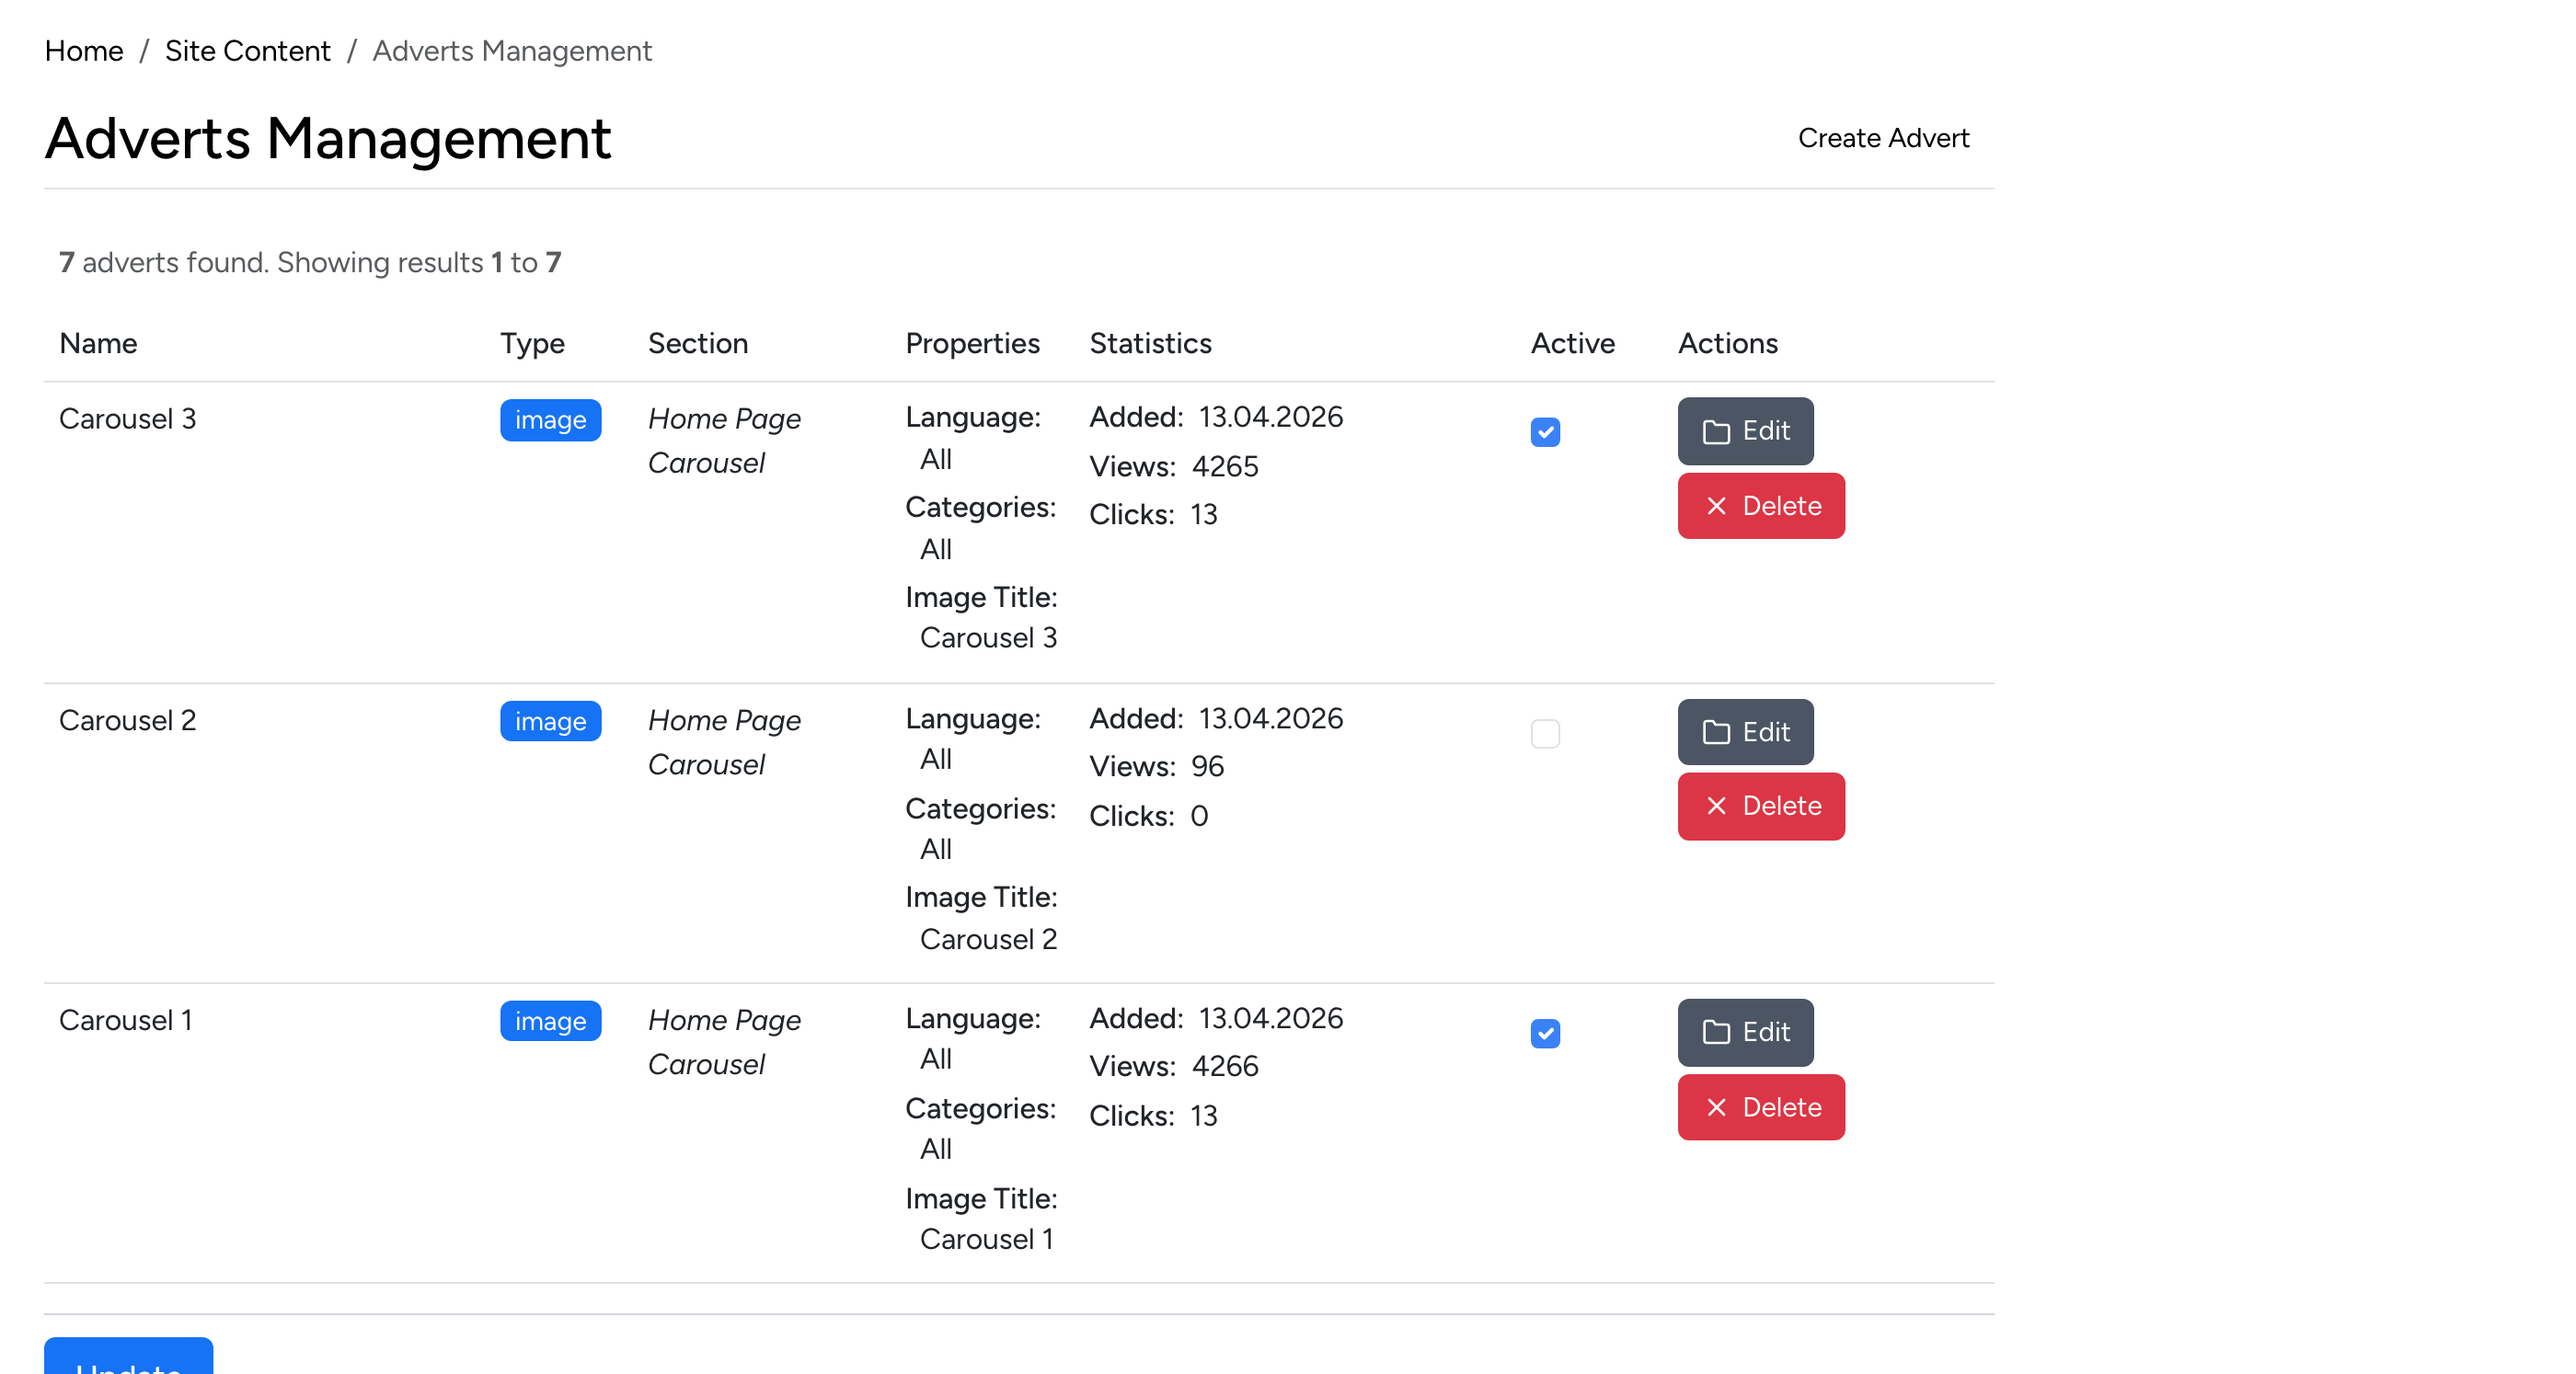Click the Statistics column header
The height and width of the screenshot is (1374, 2576).
coord(1150,343)
